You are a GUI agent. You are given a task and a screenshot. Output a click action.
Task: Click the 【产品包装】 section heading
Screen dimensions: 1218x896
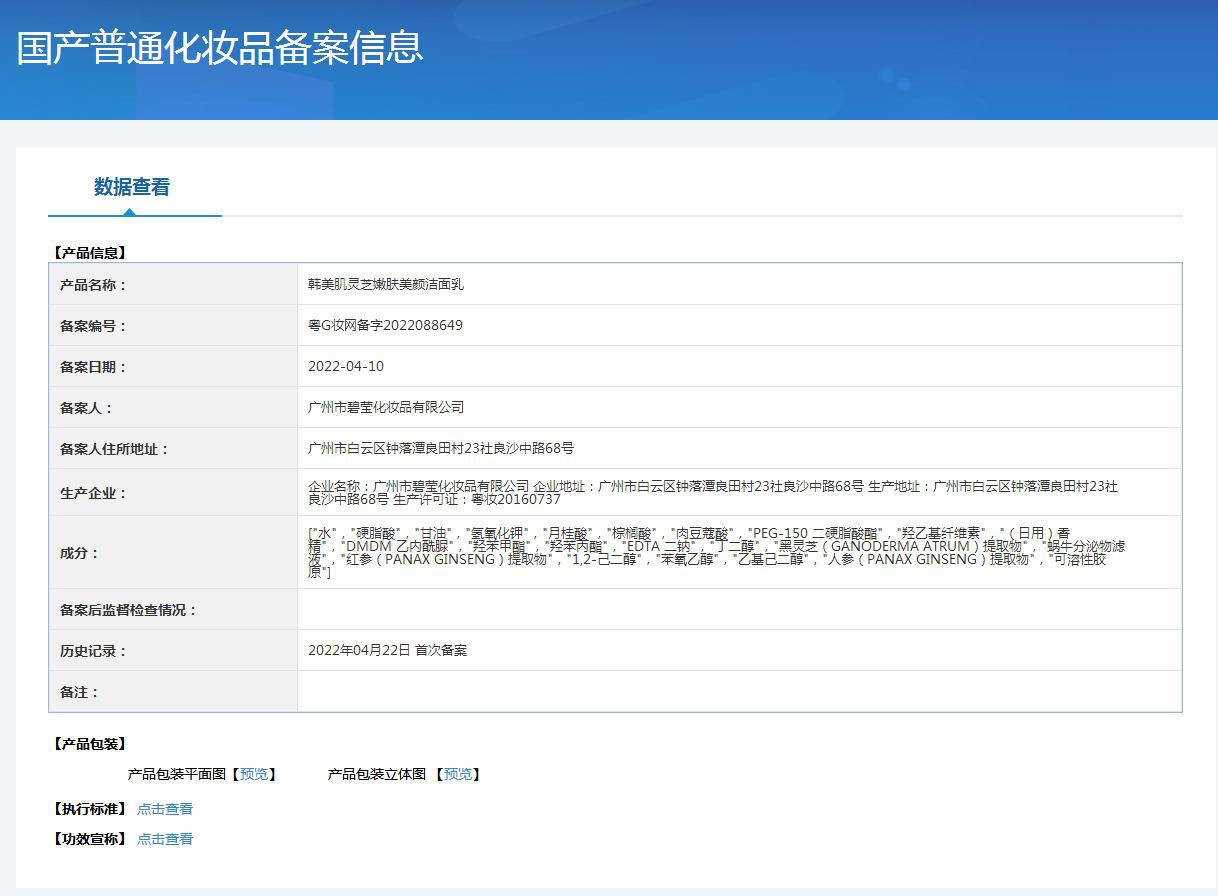(x=90, y=744)
